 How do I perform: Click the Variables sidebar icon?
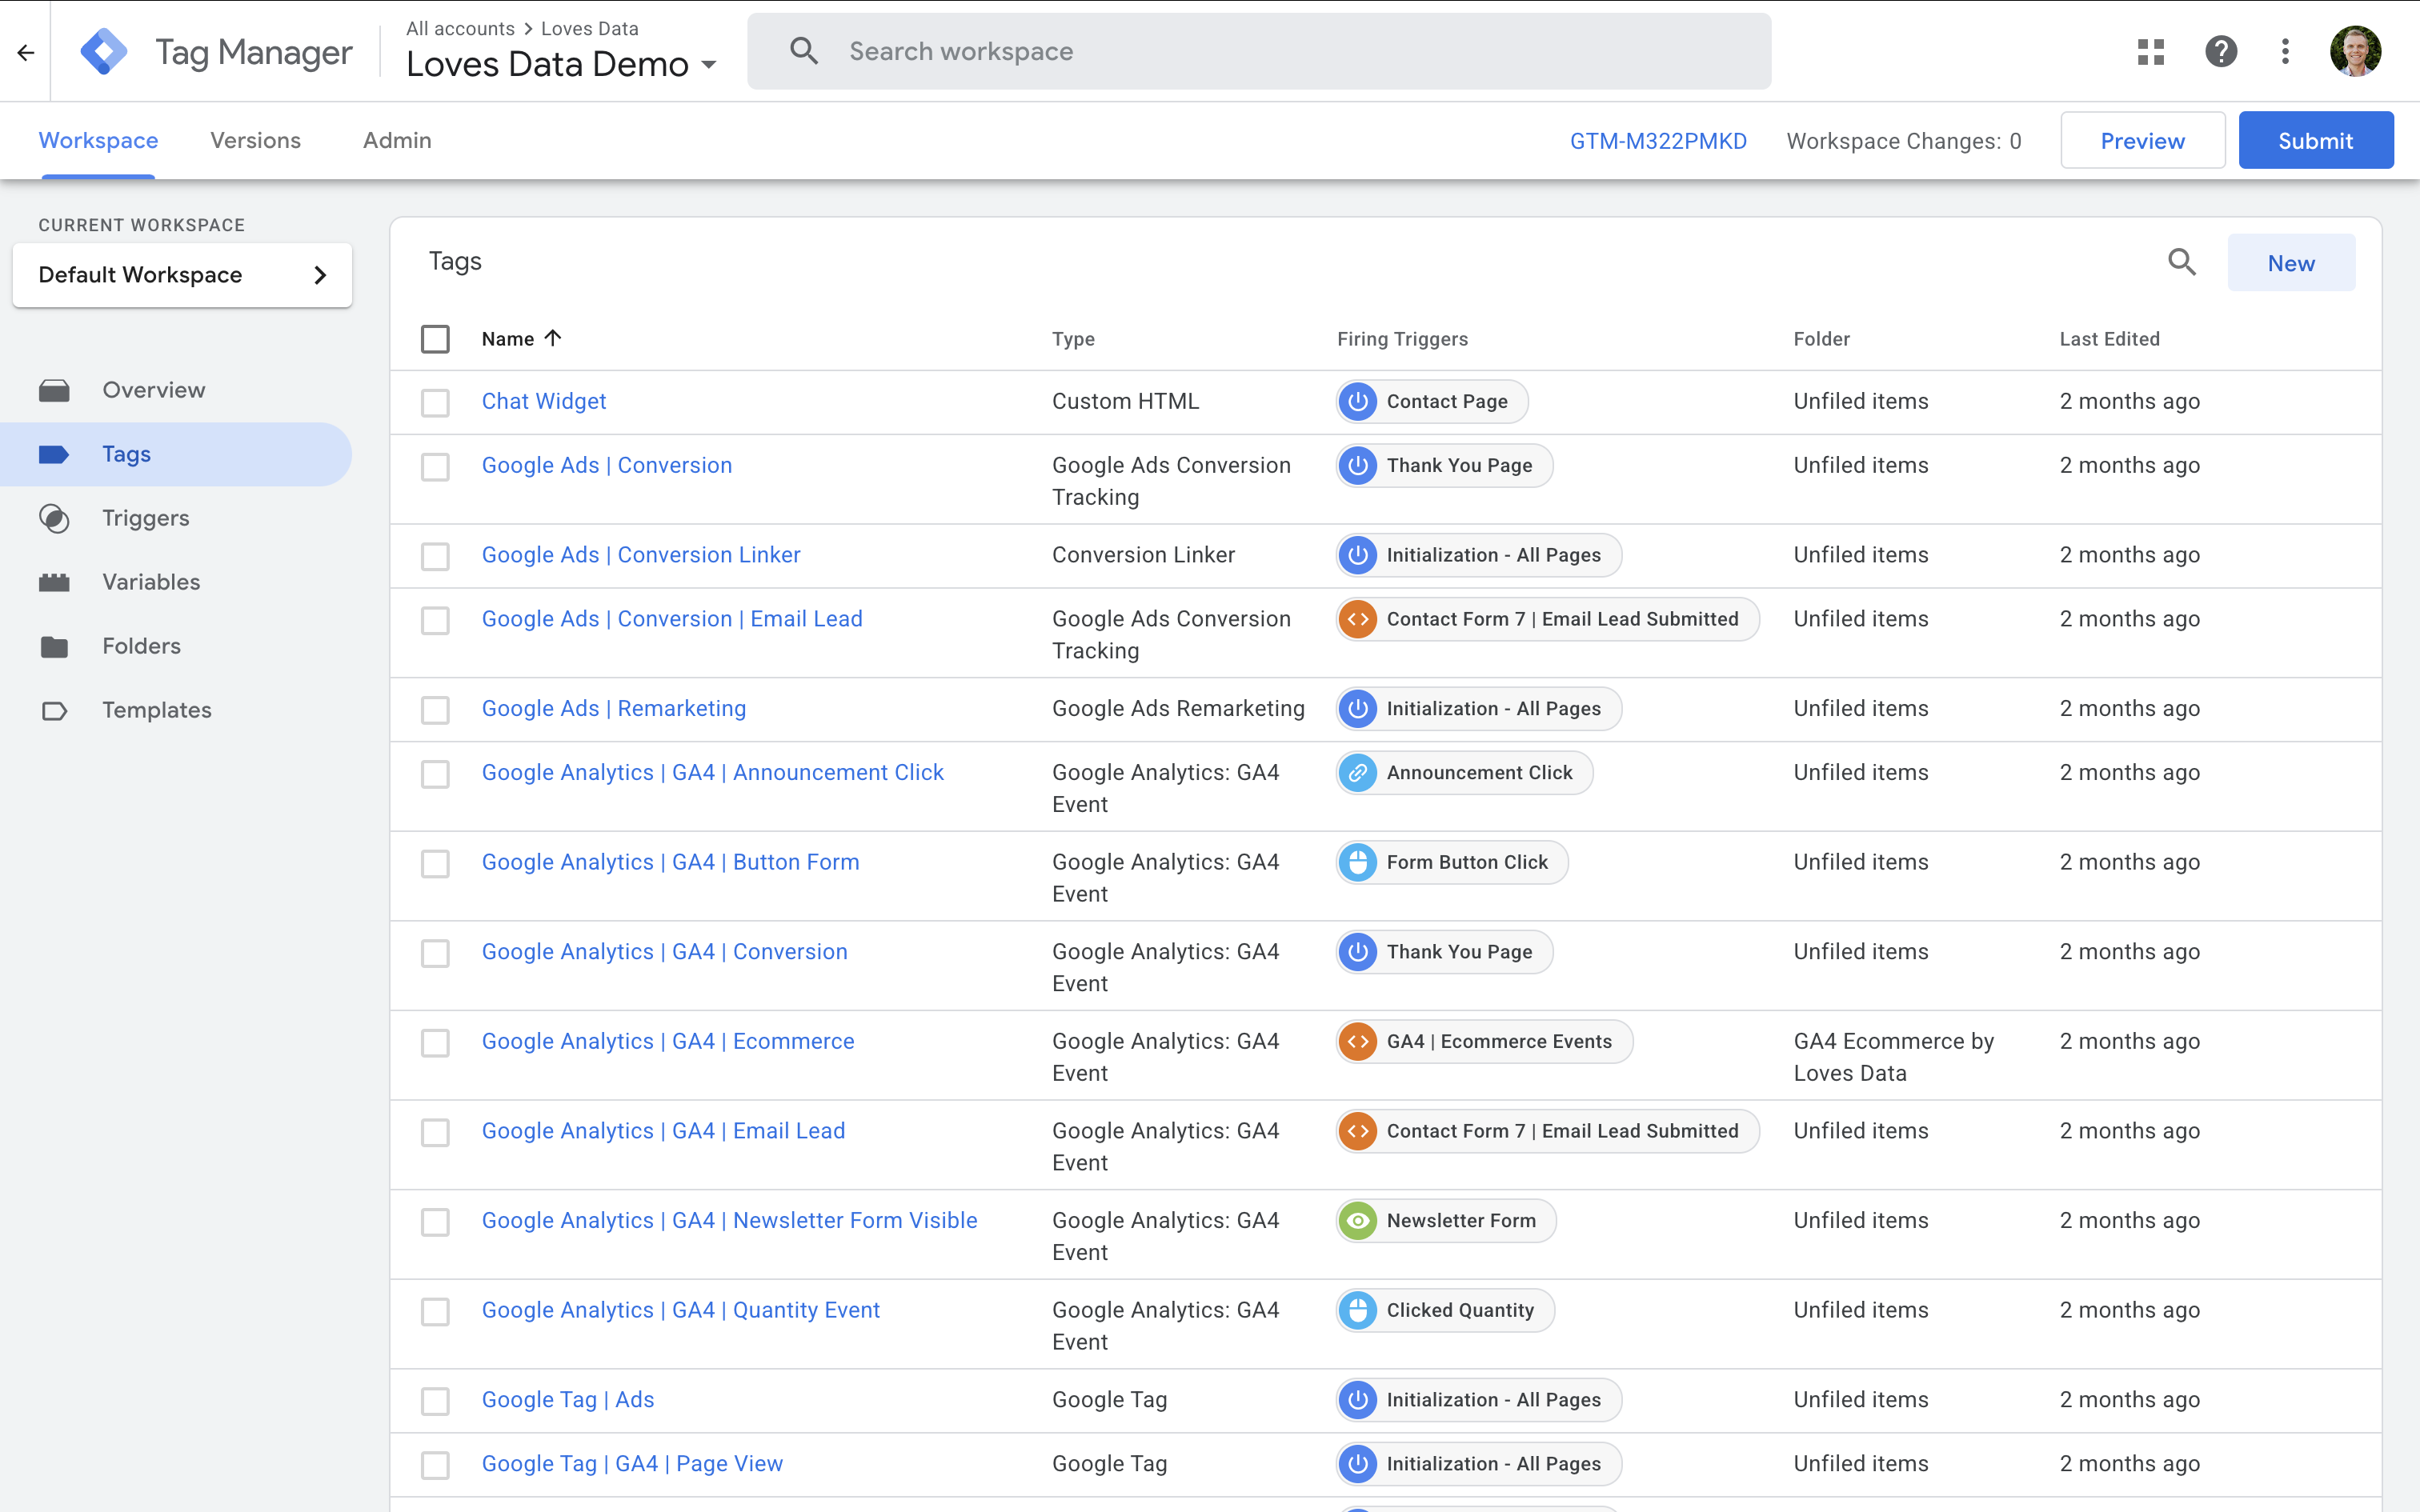(x=54, y=582)
